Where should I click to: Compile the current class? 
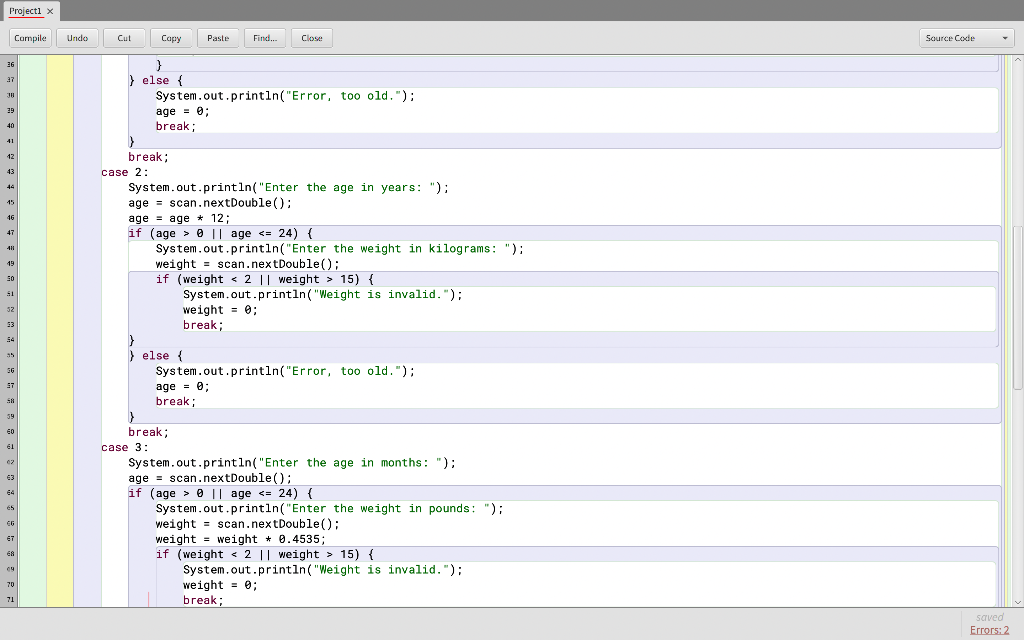[x=29, y=37]
